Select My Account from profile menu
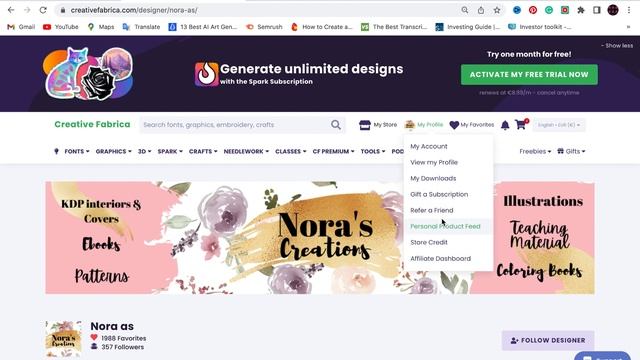640x360 pixels. (429, 146)
